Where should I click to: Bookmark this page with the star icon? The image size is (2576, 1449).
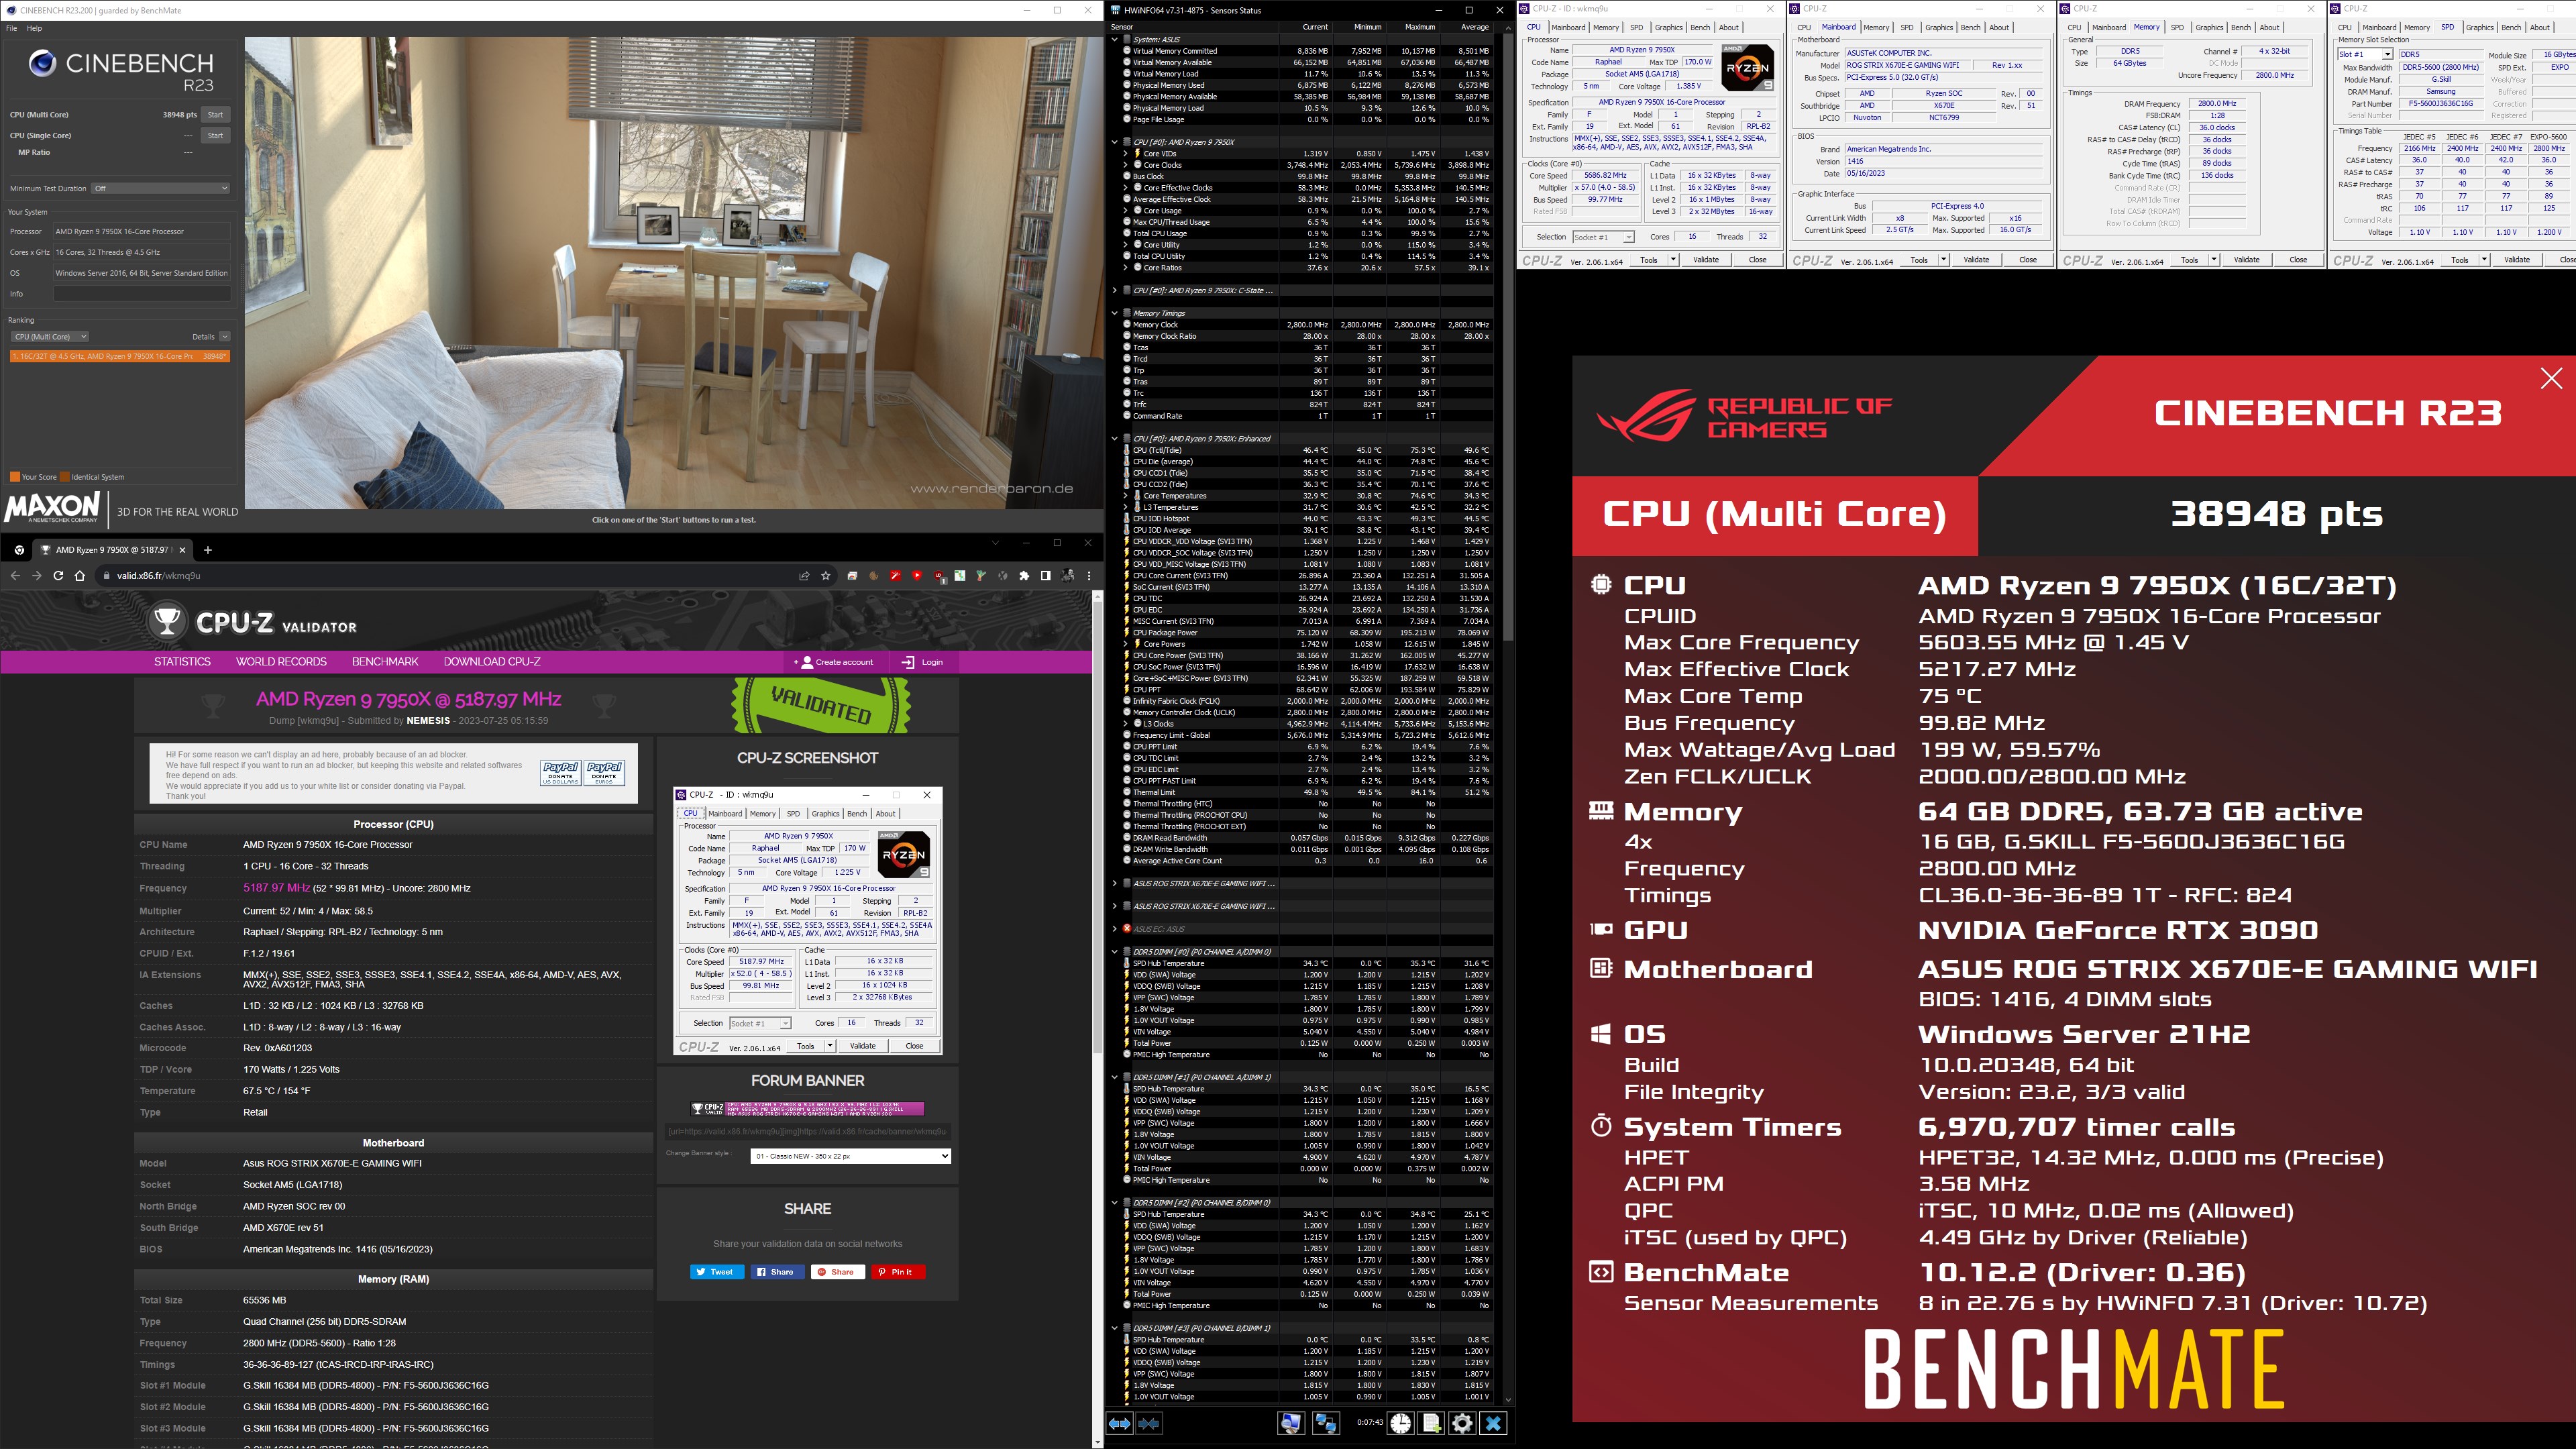[x=826, y=576]
